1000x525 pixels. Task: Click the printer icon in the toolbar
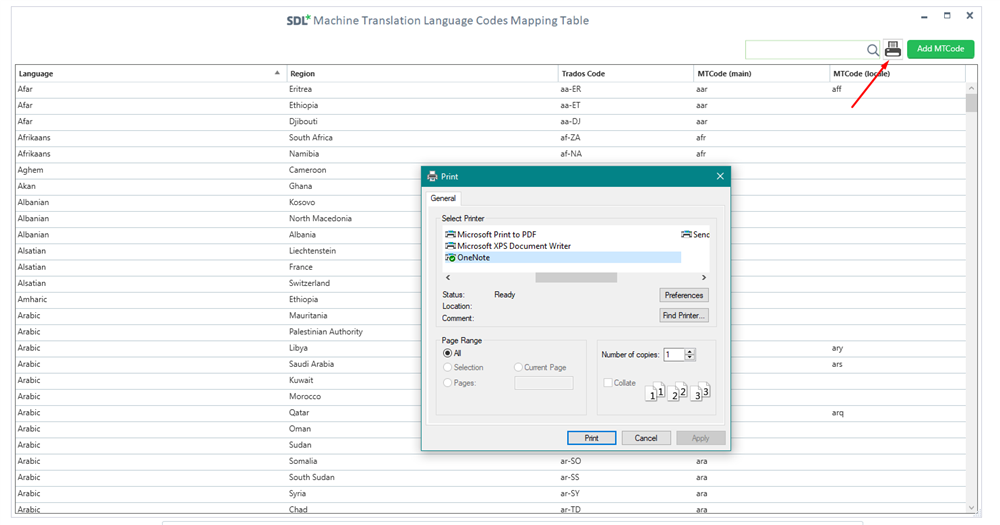tap(892, 49)
